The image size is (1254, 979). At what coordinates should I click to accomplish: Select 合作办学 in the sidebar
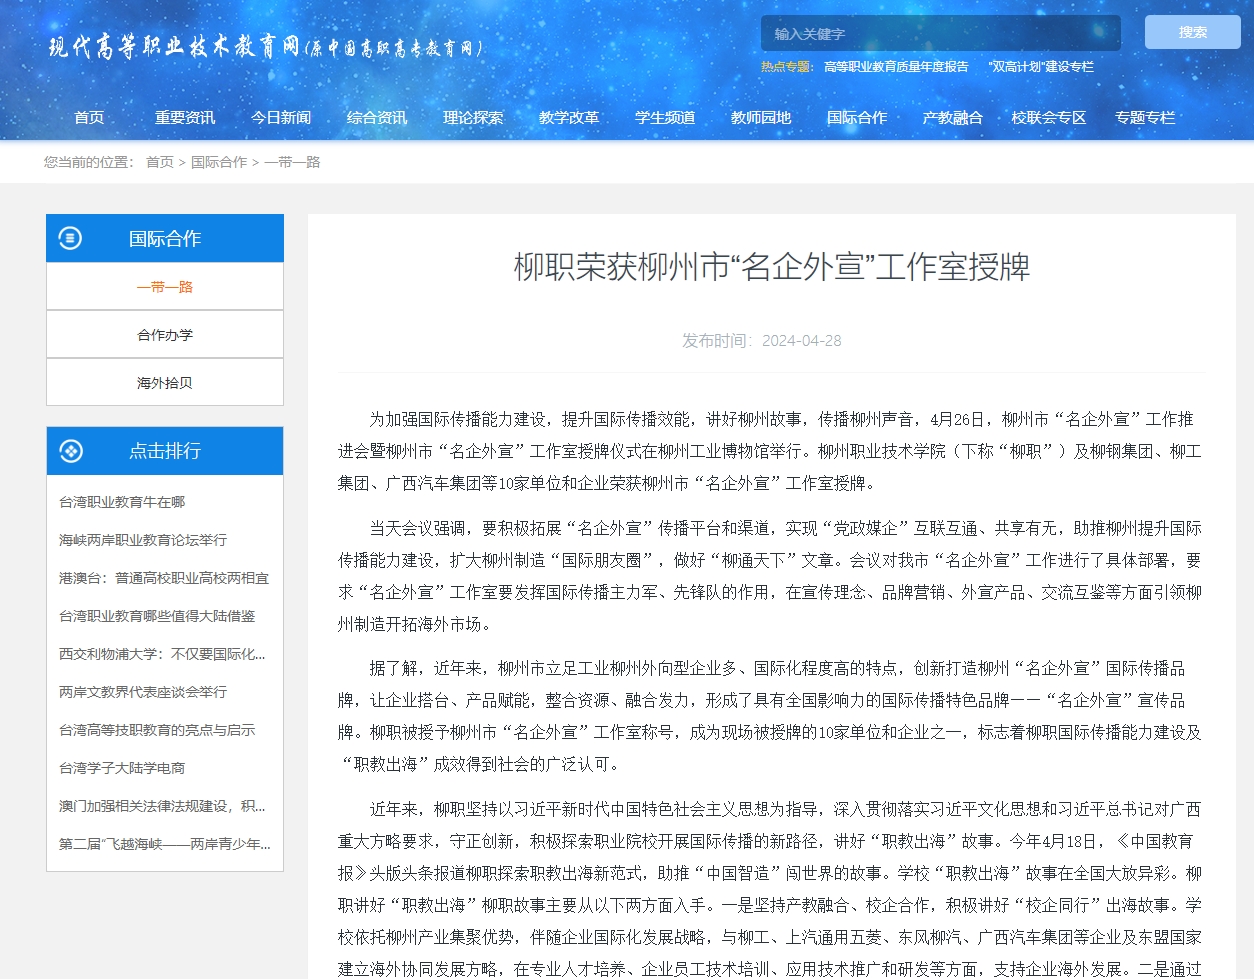(165, 335)
